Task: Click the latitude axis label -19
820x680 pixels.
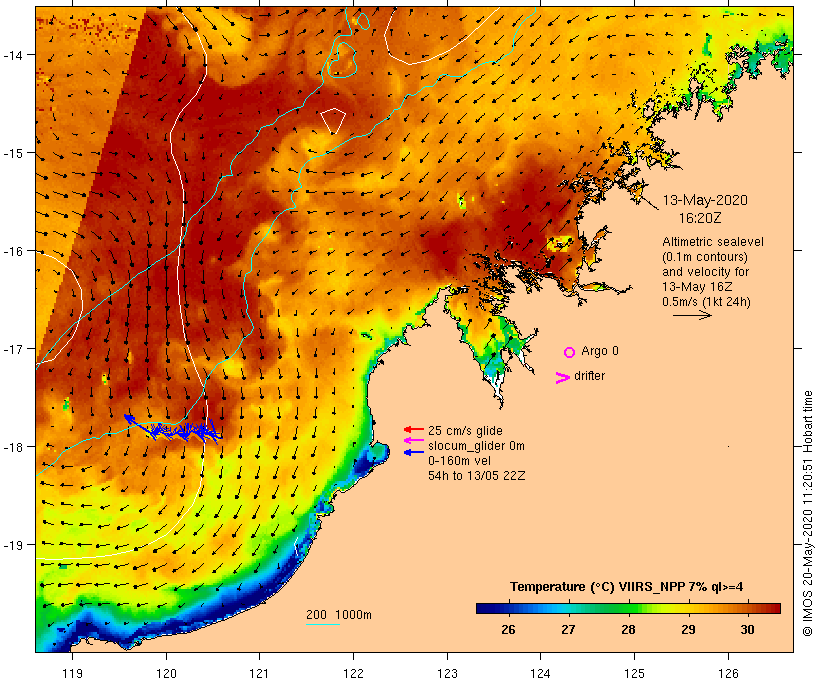Action: 12,545
